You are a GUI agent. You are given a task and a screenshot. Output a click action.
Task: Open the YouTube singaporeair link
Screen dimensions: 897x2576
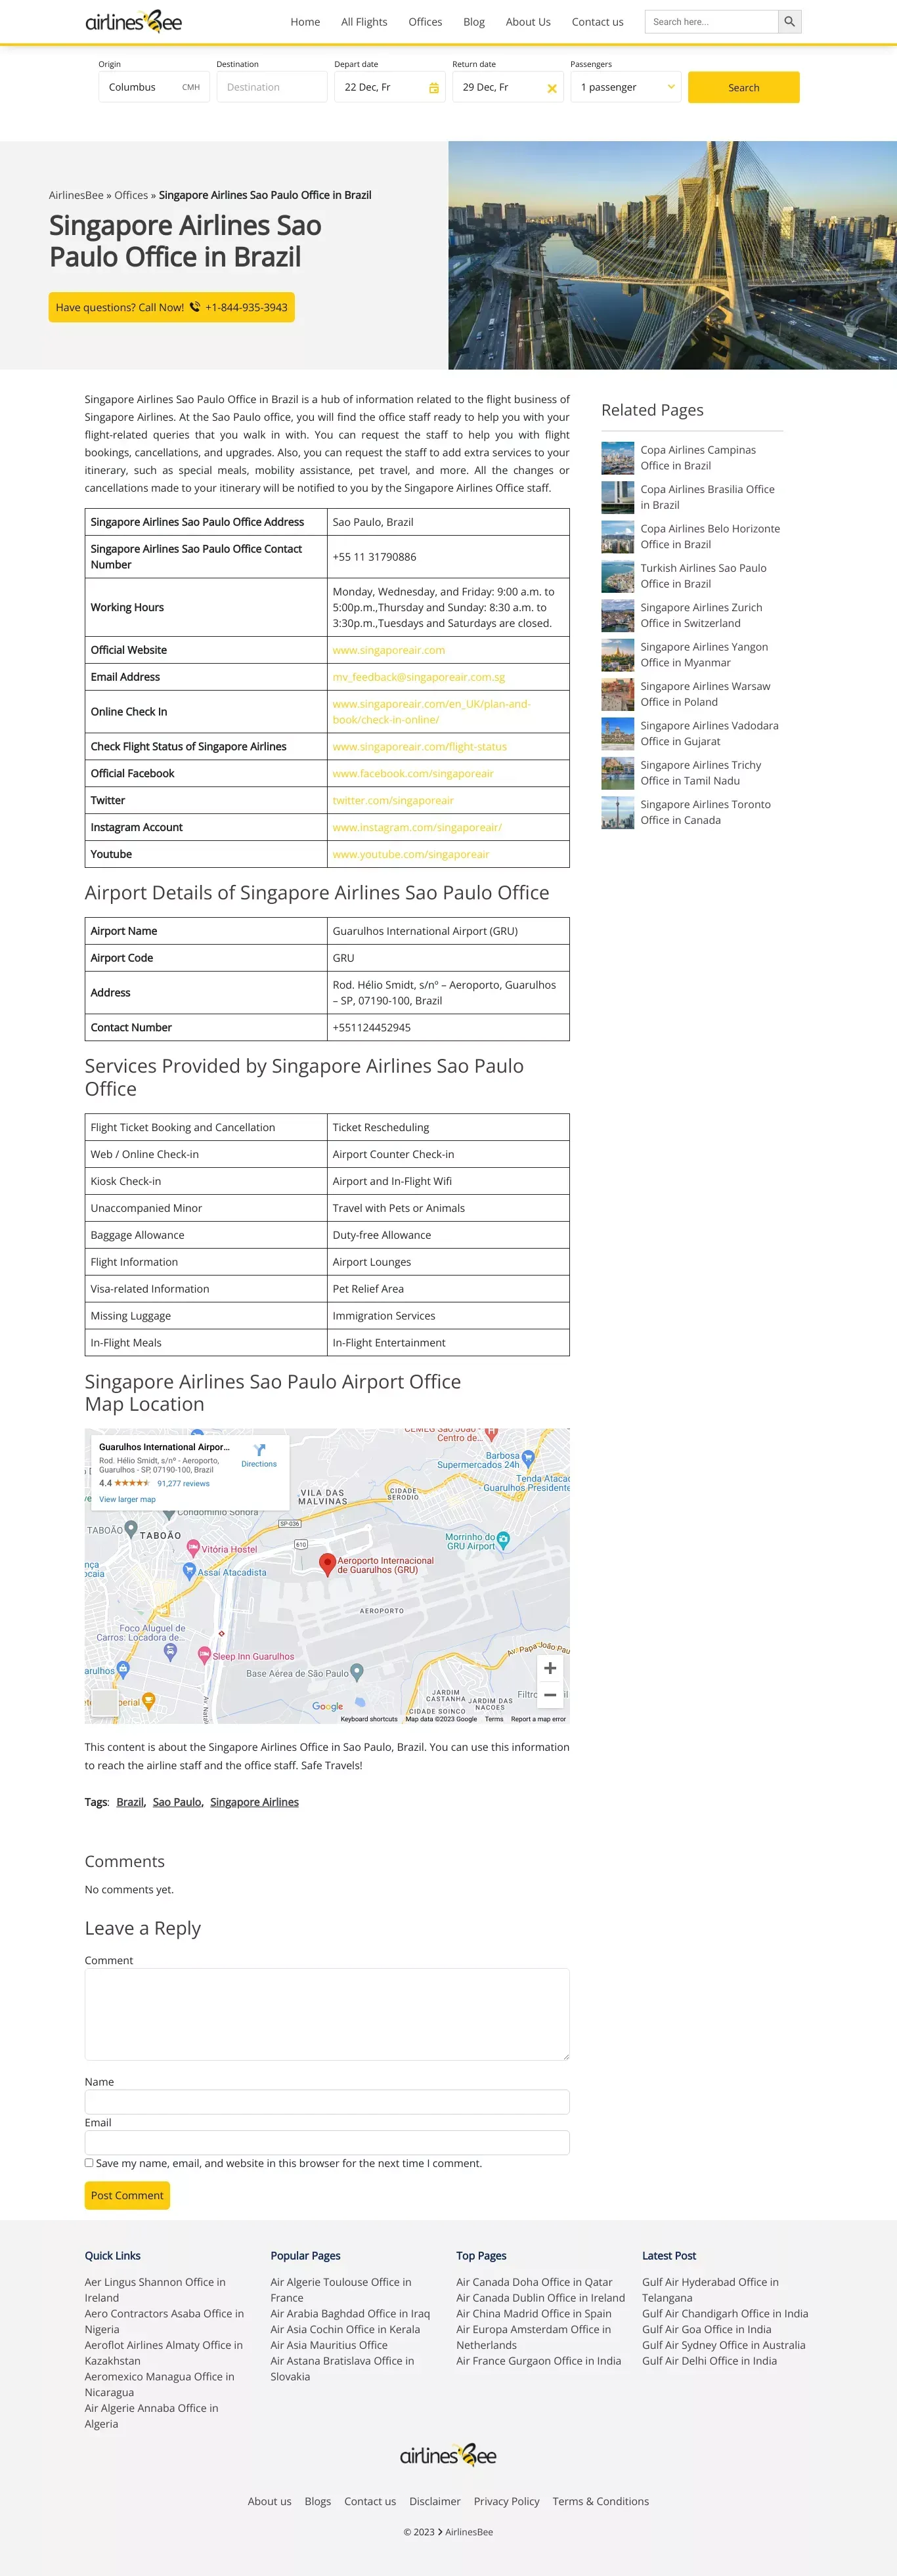(x=410, y=855)
